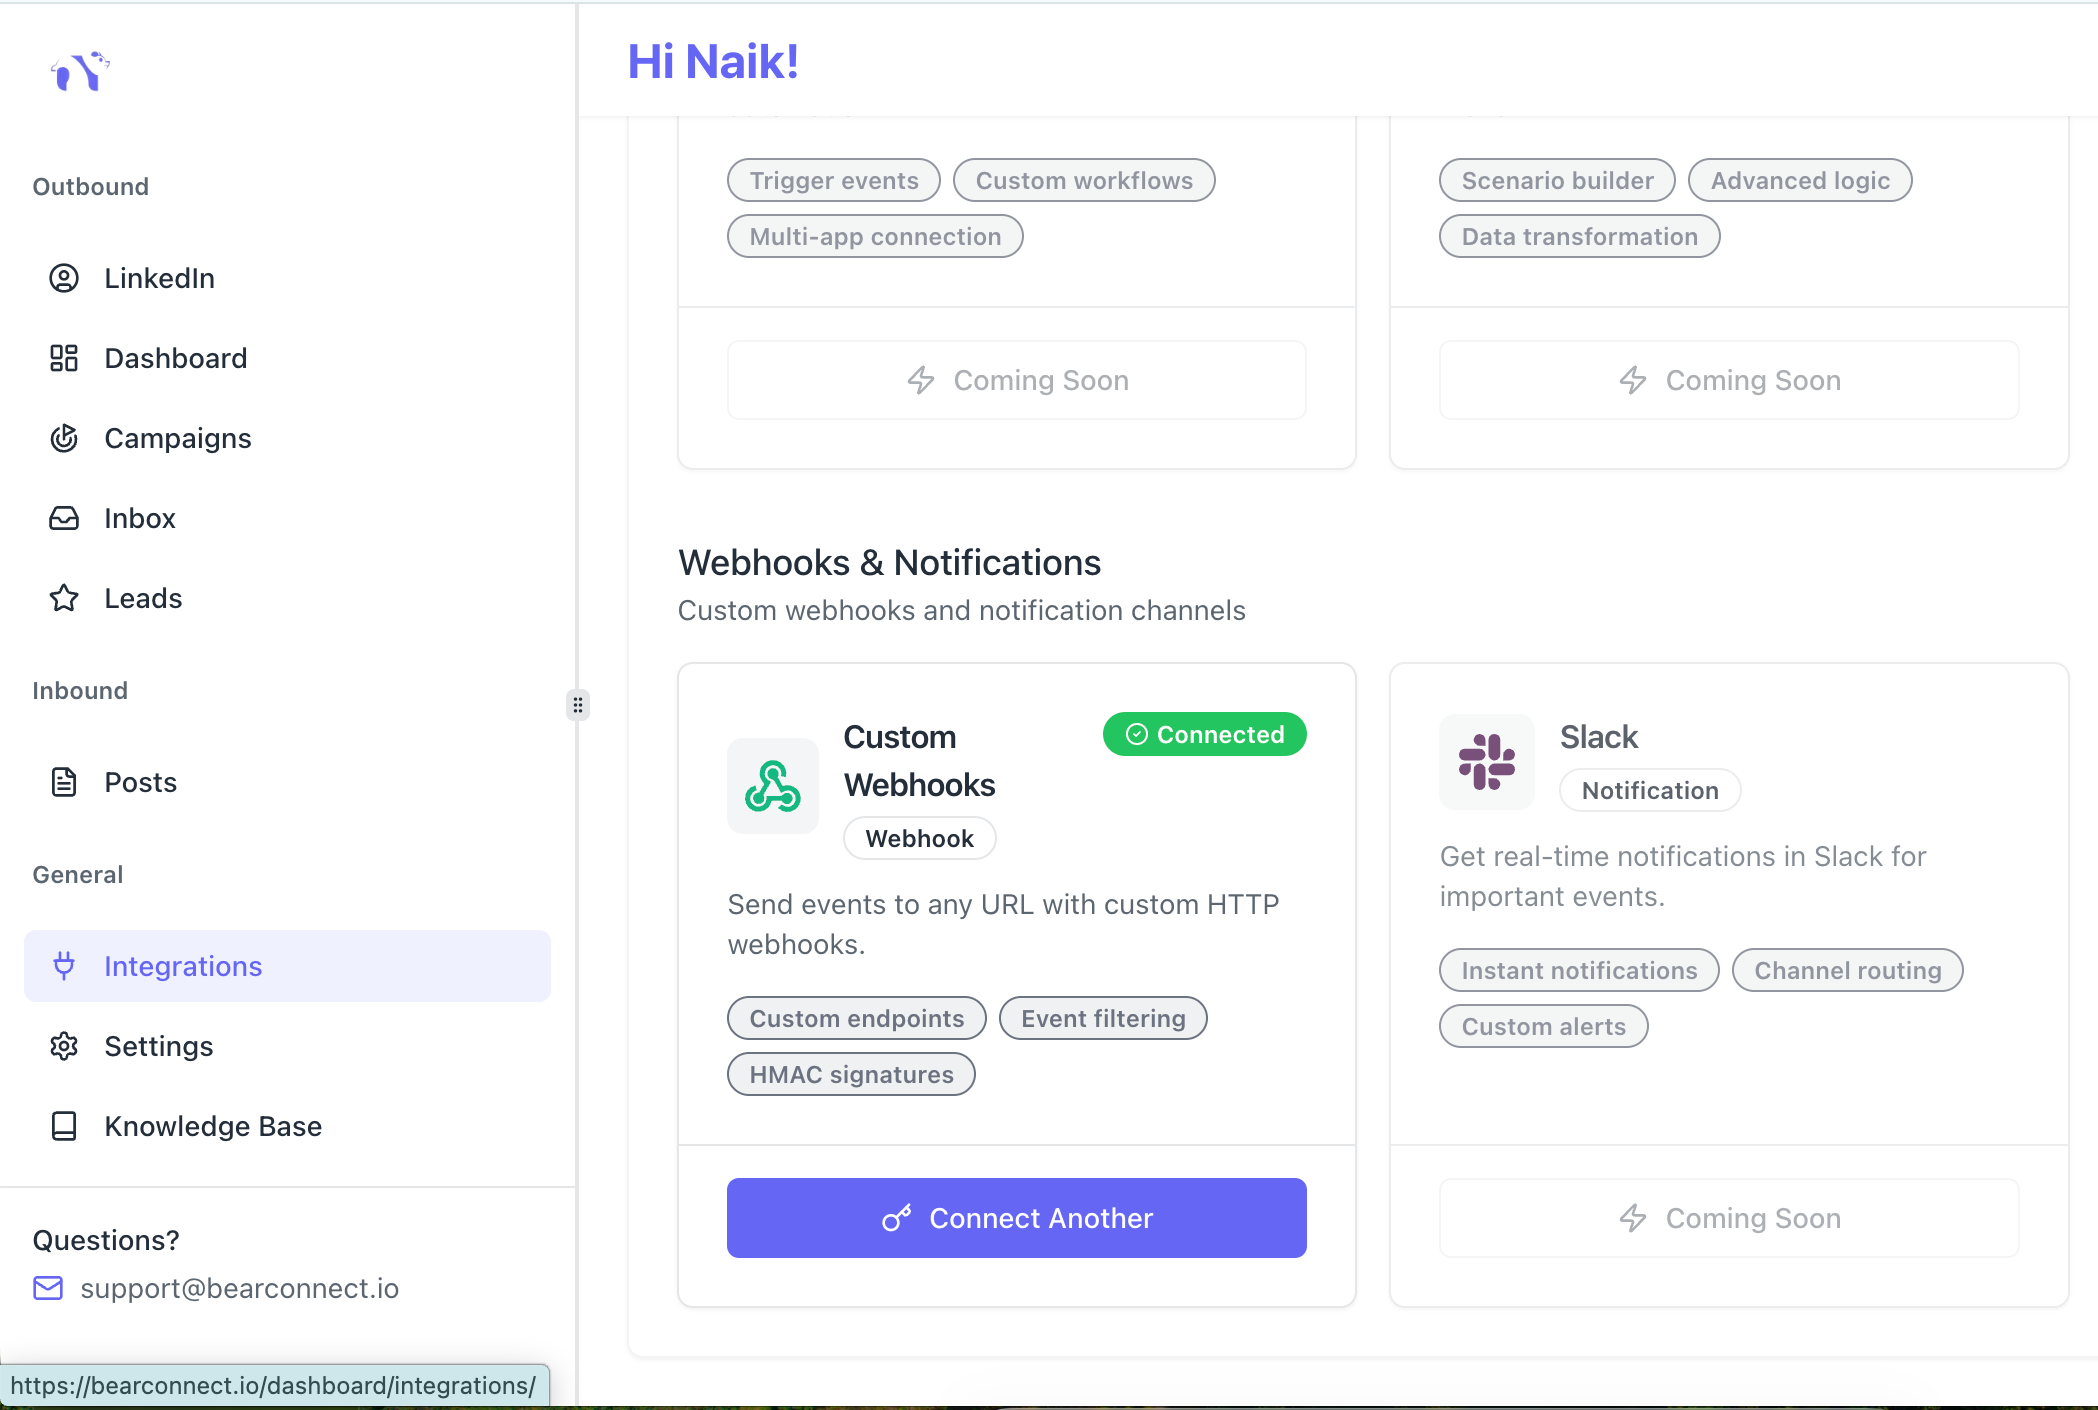The height and width of the screenshot is (1410, 2098).
Task: Click the Posts document icon
Action: pos(64,782)
